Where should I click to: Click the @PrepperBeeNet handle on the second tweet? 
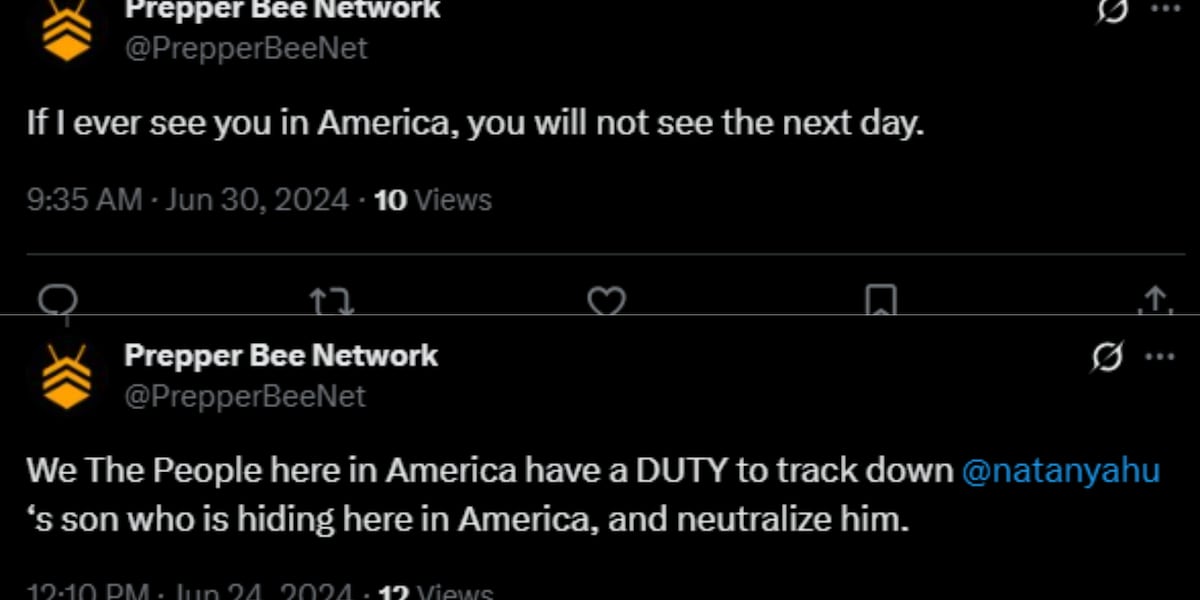click(x=245, y=396)
